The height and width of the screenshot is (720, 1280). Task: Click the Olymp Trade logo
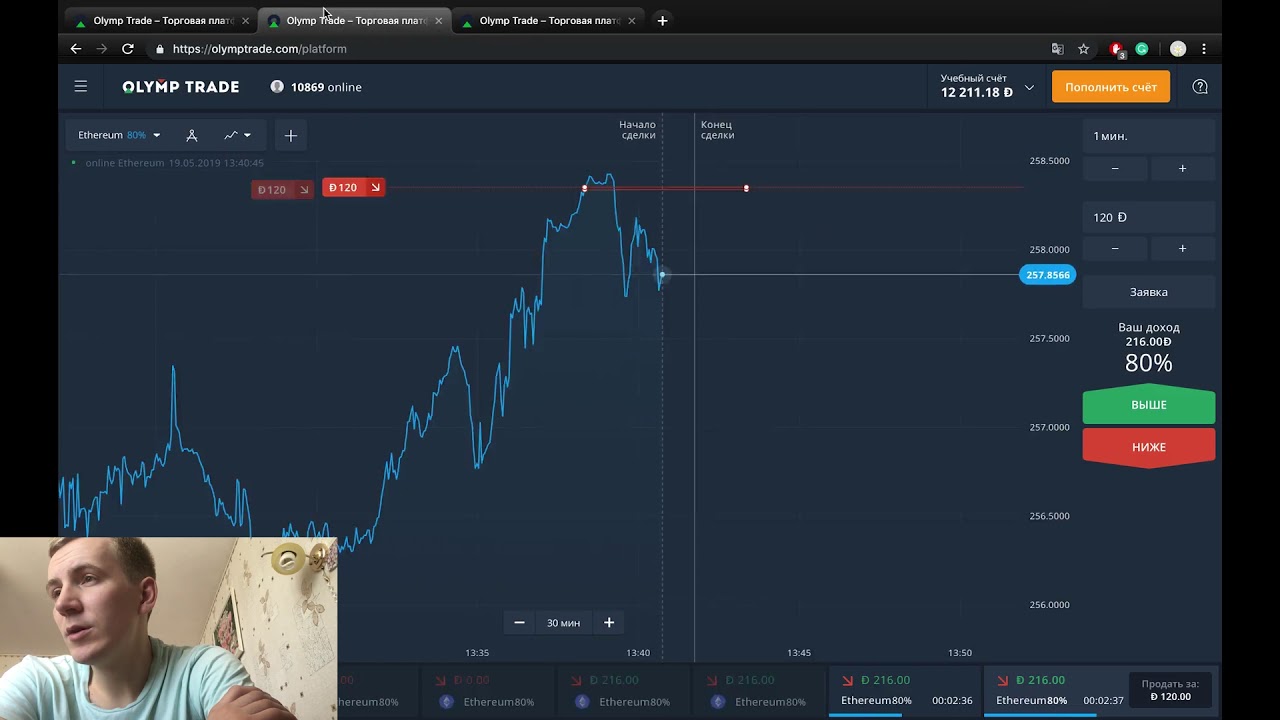tap(181, 87)
